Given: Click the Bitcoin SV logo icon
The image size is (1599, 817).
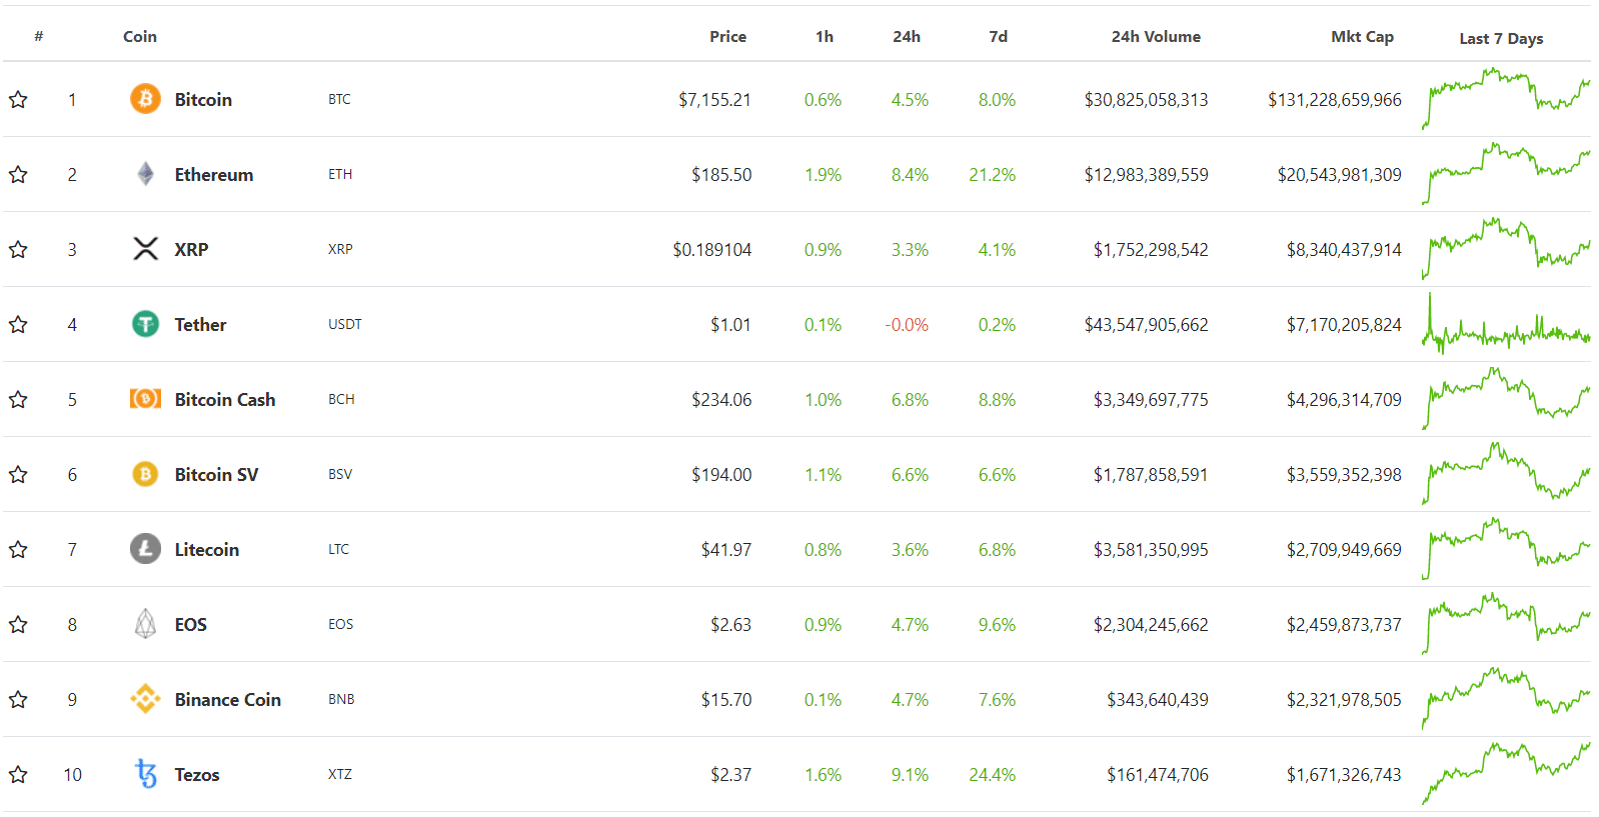Looking at the screenshot, I should pyautogui.click(x=145, y=474).
